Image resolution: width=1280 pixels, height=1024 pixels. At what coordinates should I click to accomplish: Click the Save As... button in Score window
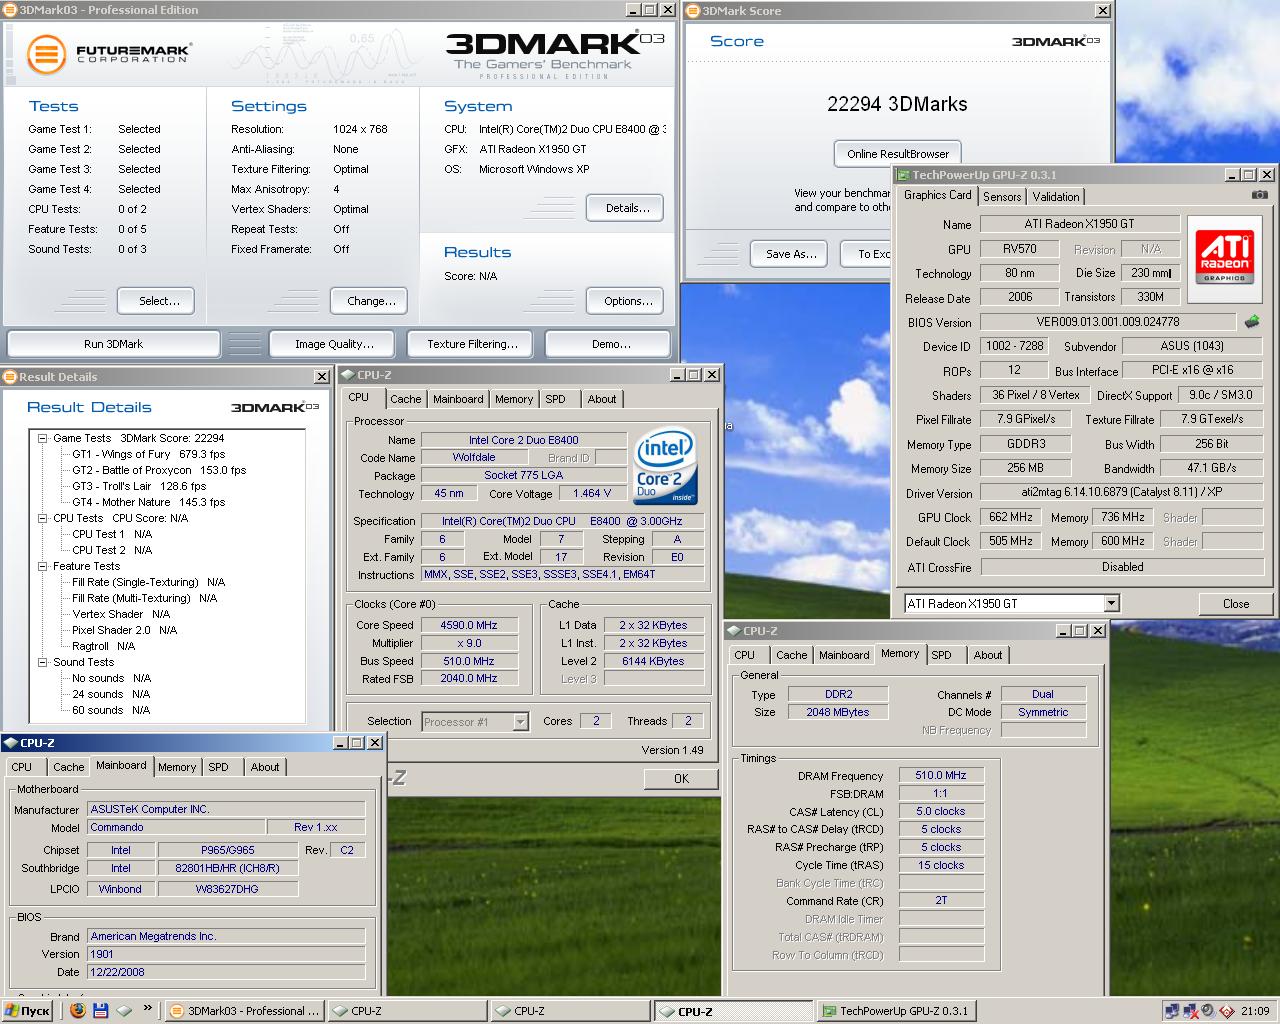[x=791, y=254]
